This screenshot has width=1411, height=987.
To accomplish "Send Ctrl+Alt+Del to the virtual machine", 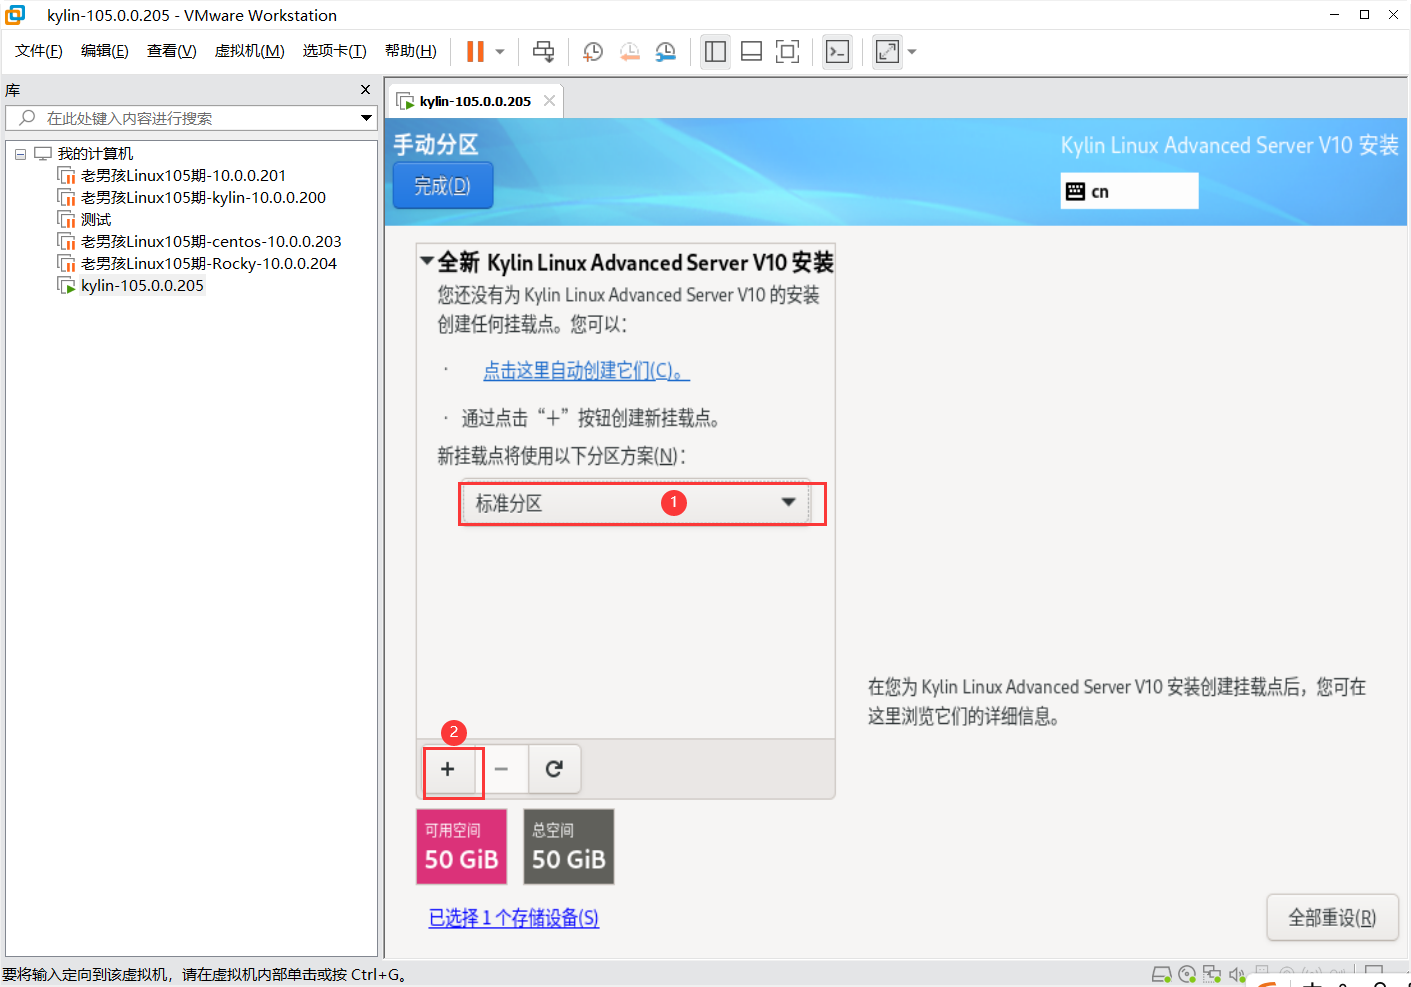I will [x=543, y=52].
